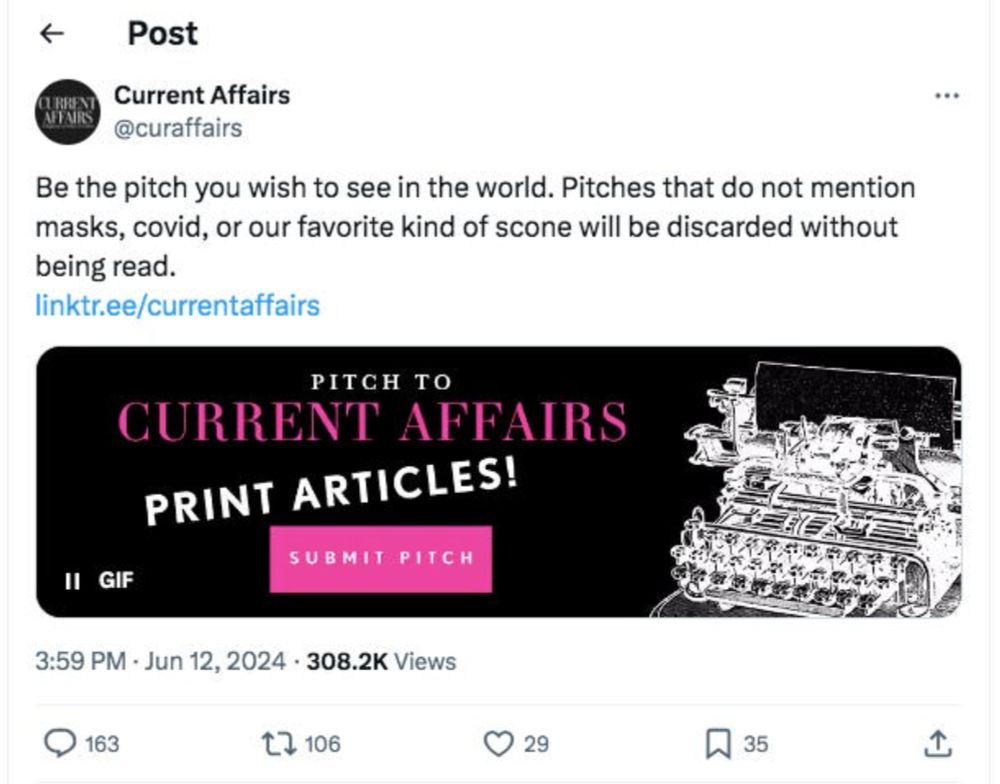Open the linktr.ee/currentaffairs link
Screen dimensions: 1000x784
coord(177,305)
